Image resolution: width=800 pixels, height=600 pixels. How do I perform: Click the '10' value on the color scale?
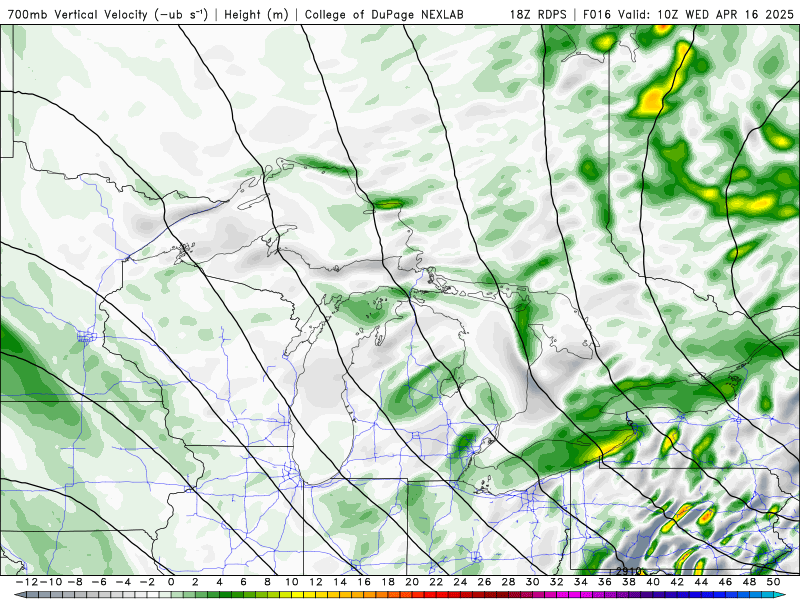[291, 582]
